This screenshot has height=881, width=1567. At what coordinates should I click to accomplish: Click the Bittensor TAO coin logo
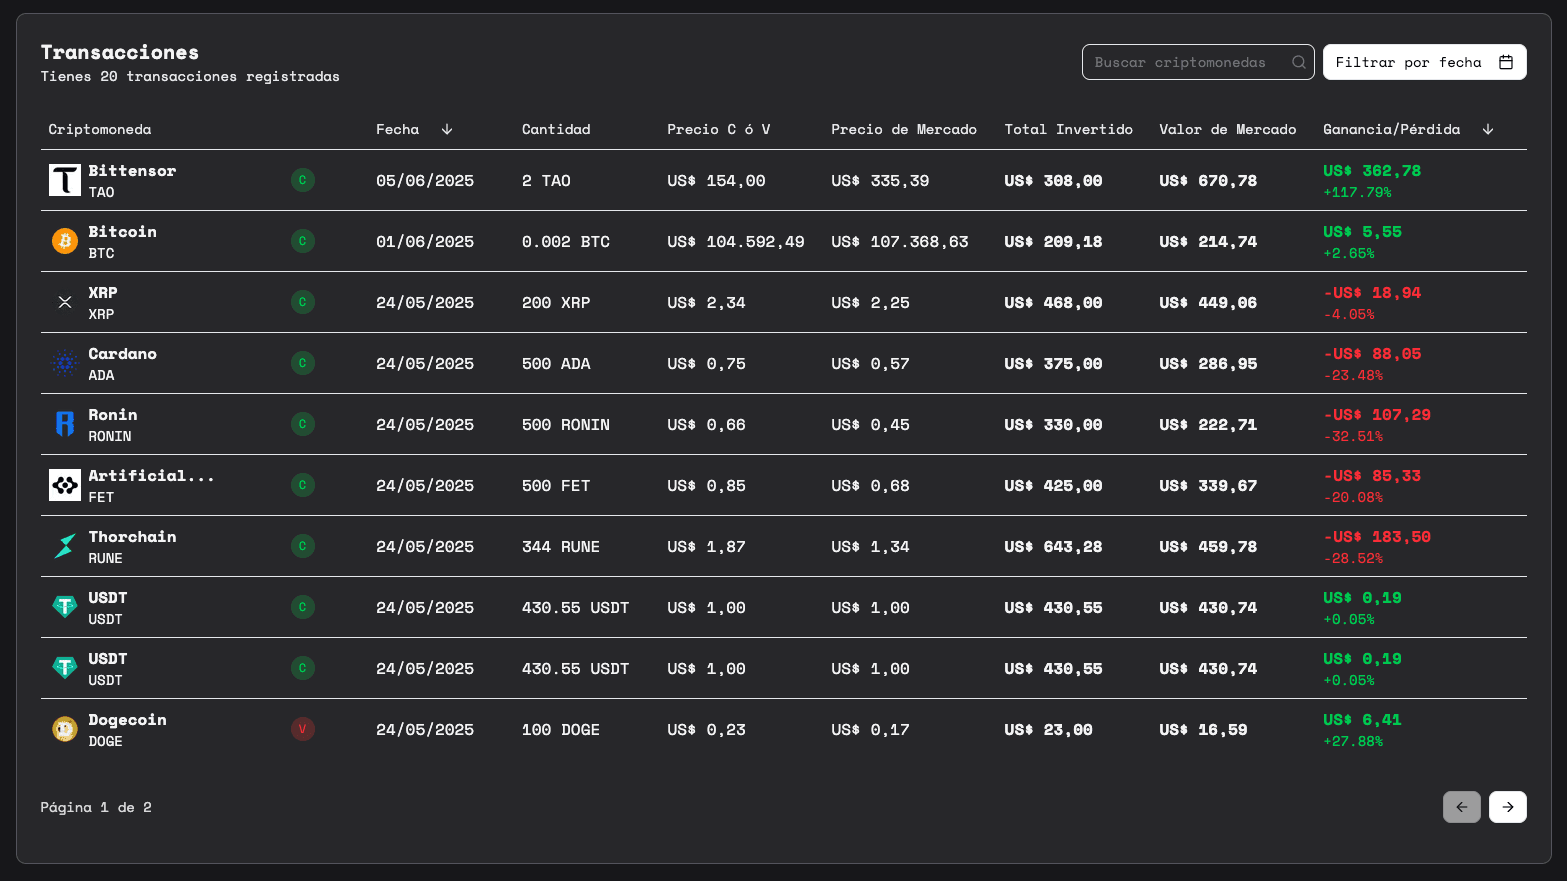click(65, 180)
